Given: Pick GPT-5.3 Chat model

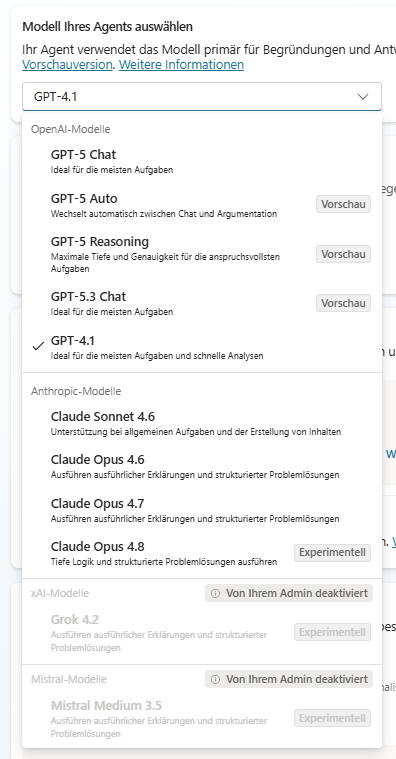Looking at the screenshot, I should [202, 303].
